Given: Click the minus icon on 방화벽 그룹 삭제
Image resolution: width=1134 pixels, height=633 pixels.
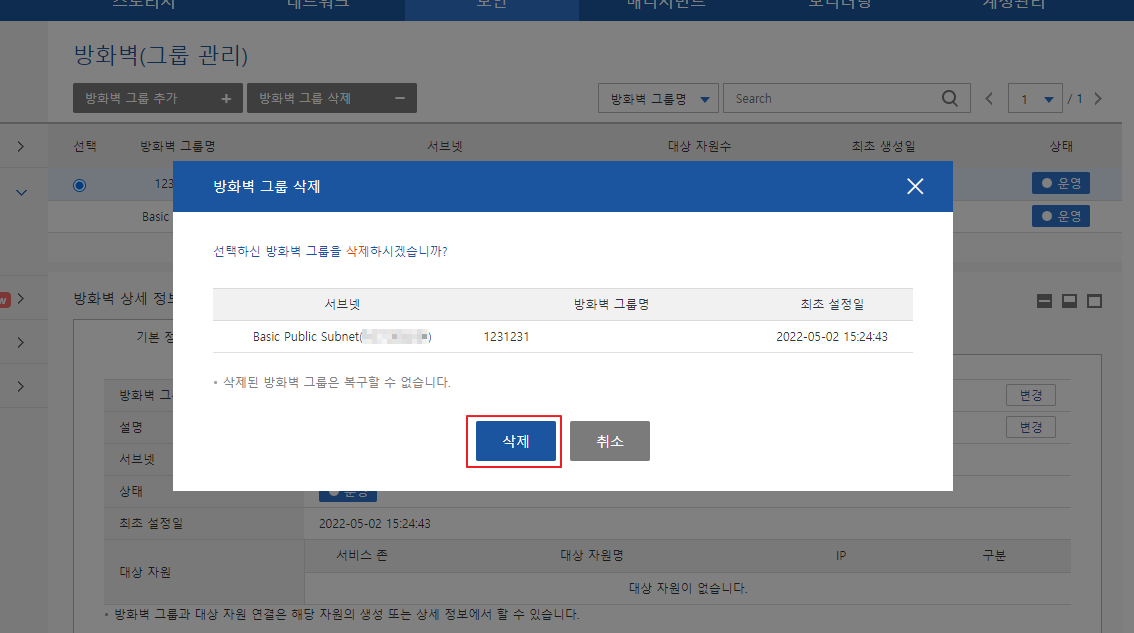Looking at the screenshot, I should click(400, 98).
